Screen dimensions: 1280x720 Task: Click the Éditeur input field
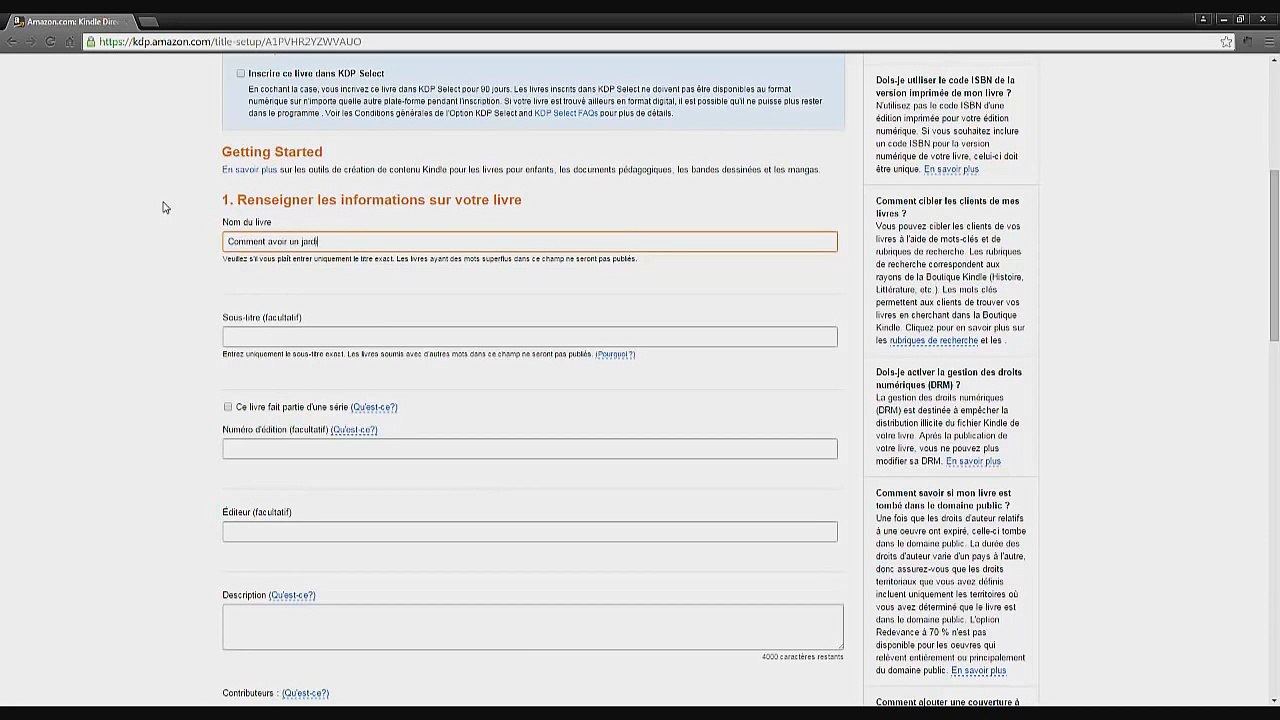pyautogui.click(x=530, y=532)
